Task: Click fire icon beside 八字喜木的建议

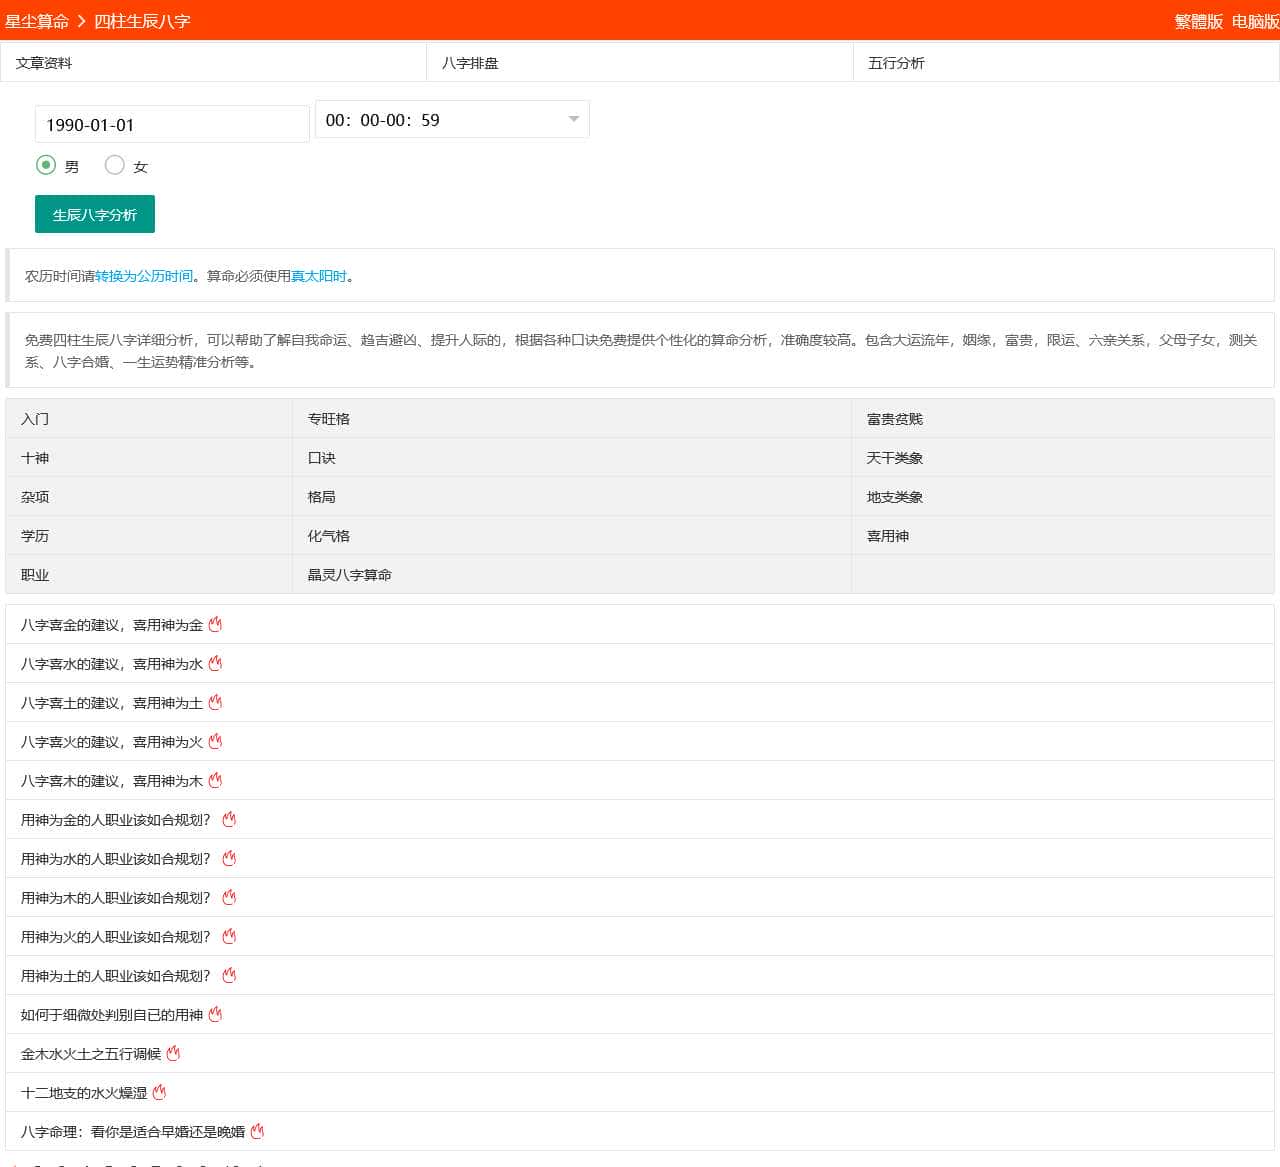Action: tap(215, 781)
